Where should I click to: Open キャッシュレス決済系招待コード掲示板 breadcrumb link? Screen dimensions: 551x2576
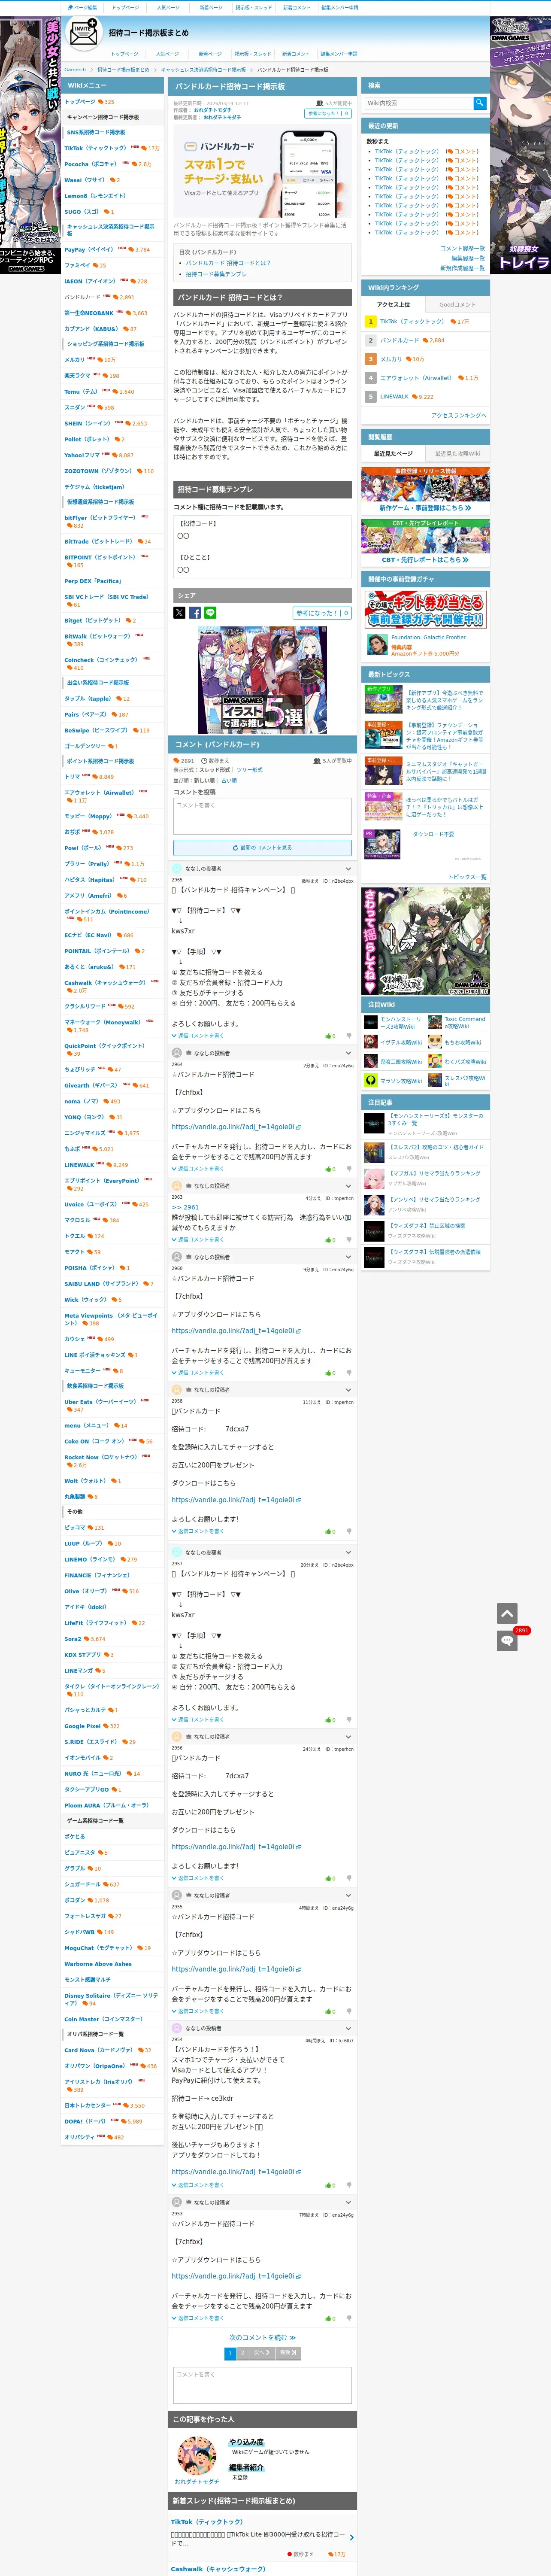pos(203,70)
